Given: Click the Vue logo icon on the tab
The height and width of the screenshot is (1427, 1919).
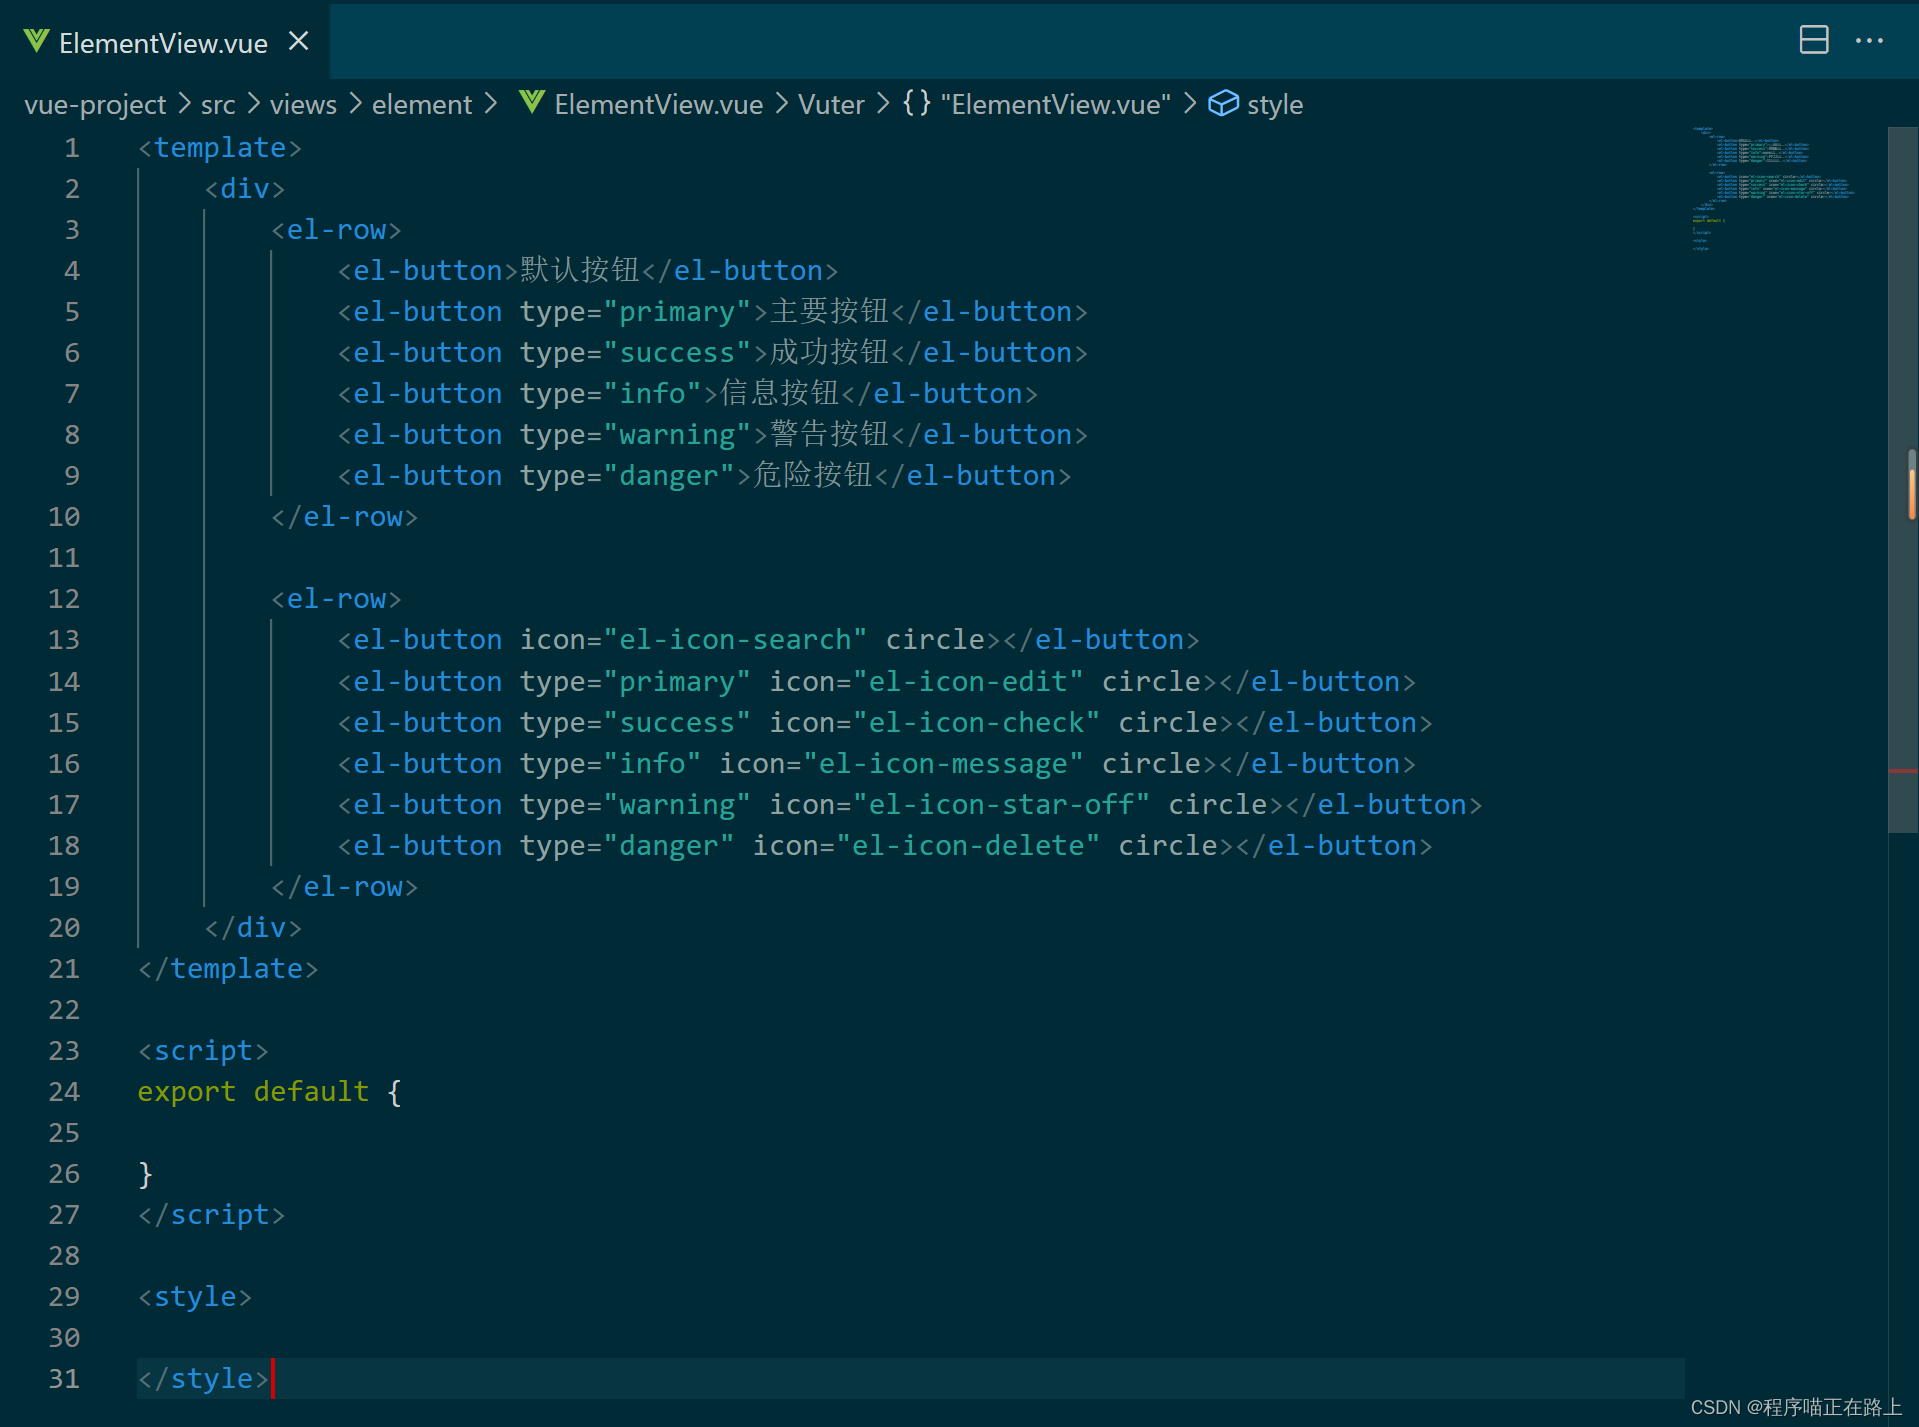Looking at the screenshot, I should 37,42.
